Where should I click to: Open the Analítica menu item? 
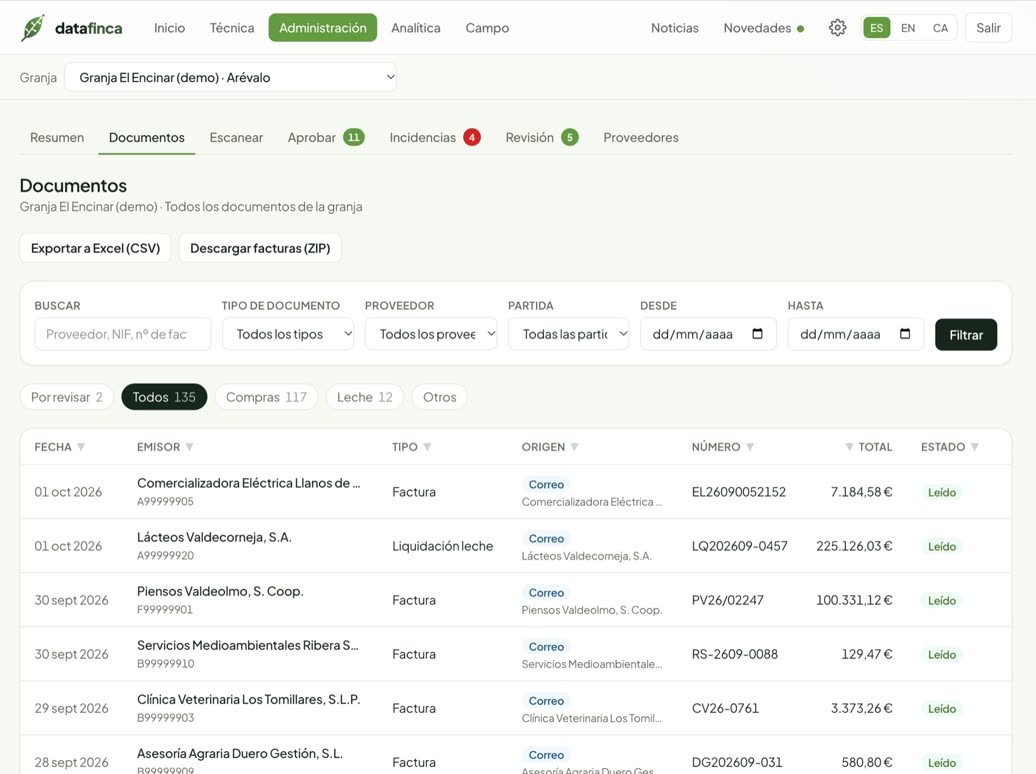click(416, 28)
